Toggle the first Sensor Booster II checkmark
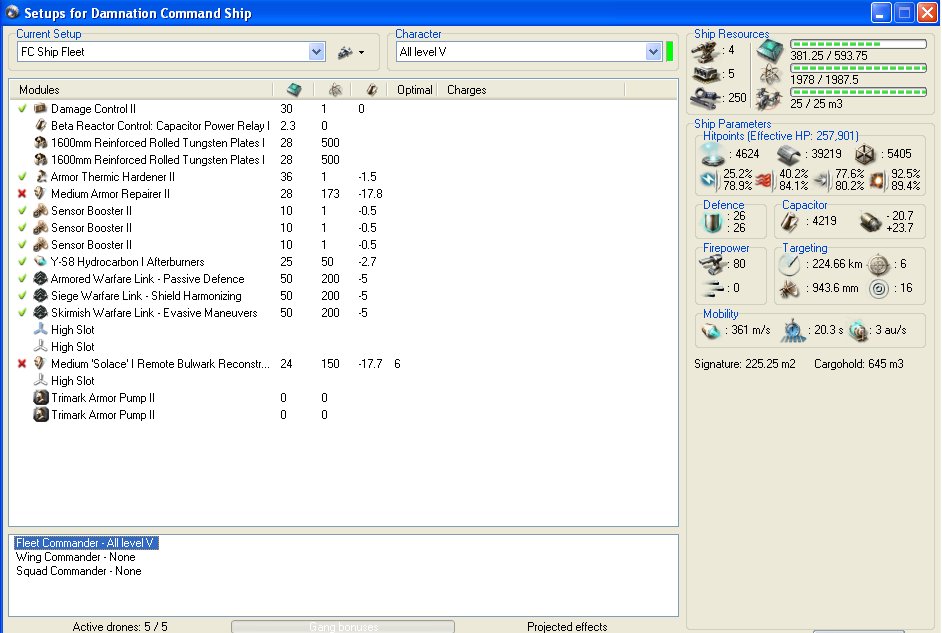Viewport: 942px width, 633px height. [22, 211]
